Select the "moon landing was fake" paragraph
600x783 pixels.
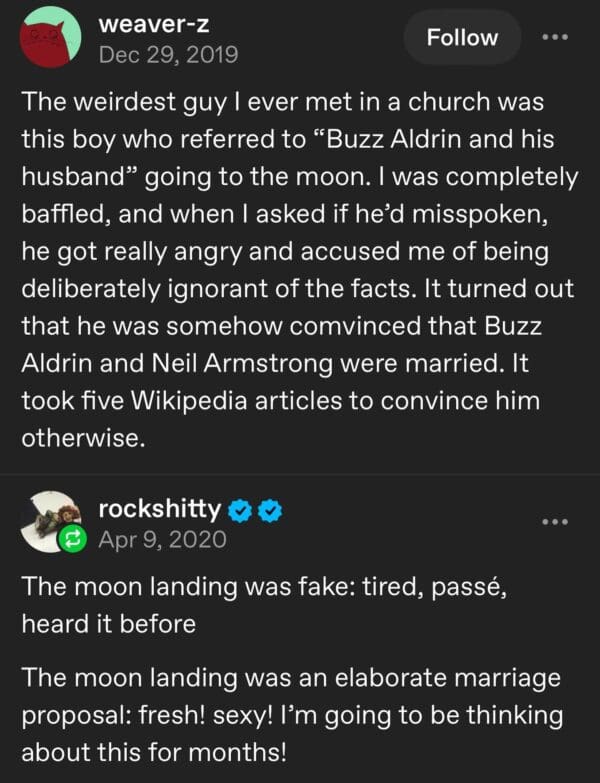tap(265, 605)
